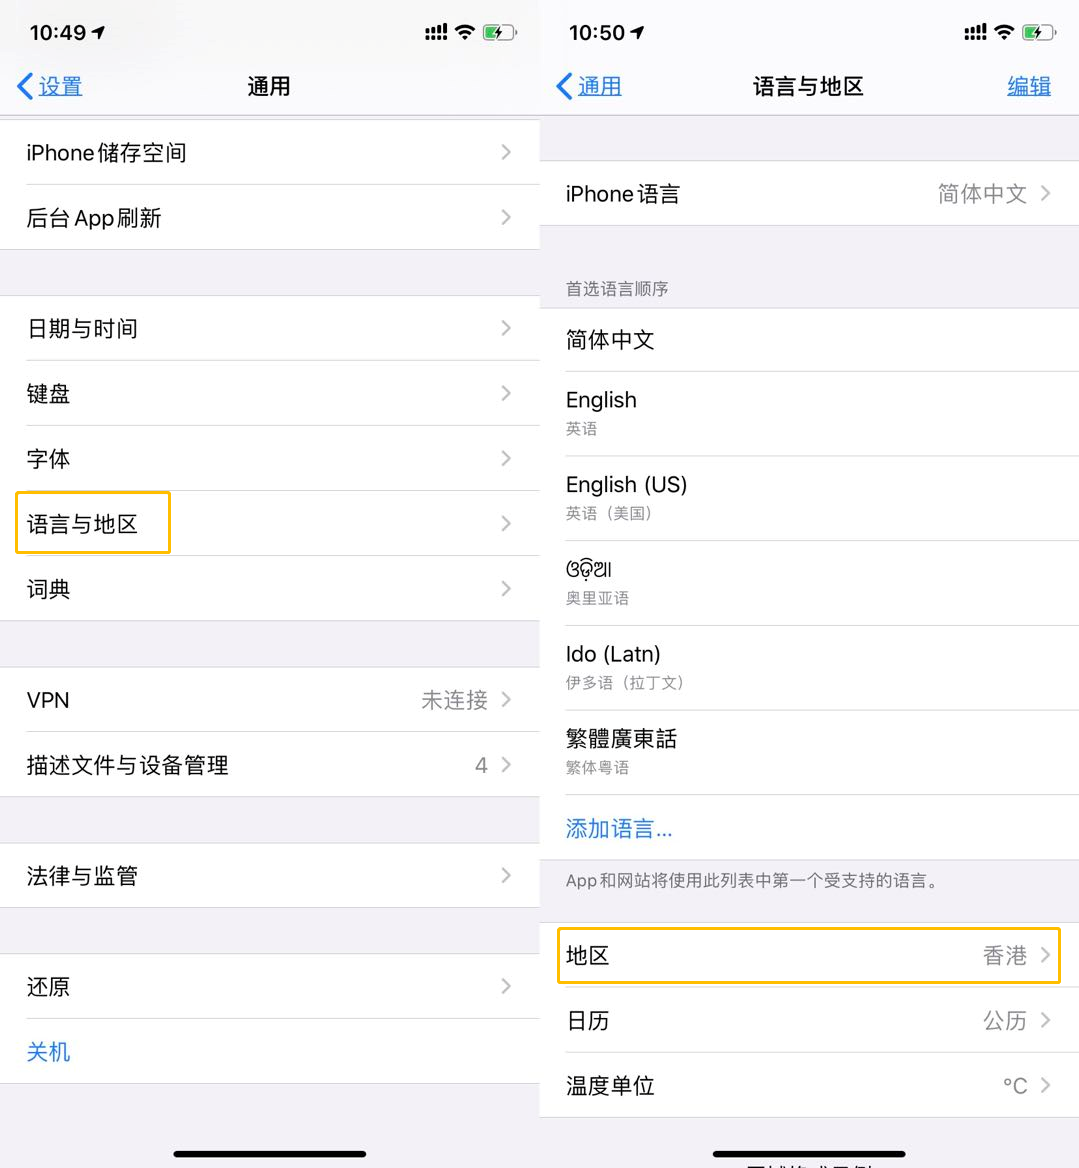Tap location arrow beside 10:49
Screen dimensions: 1079x1168
(x=98, y=32)
